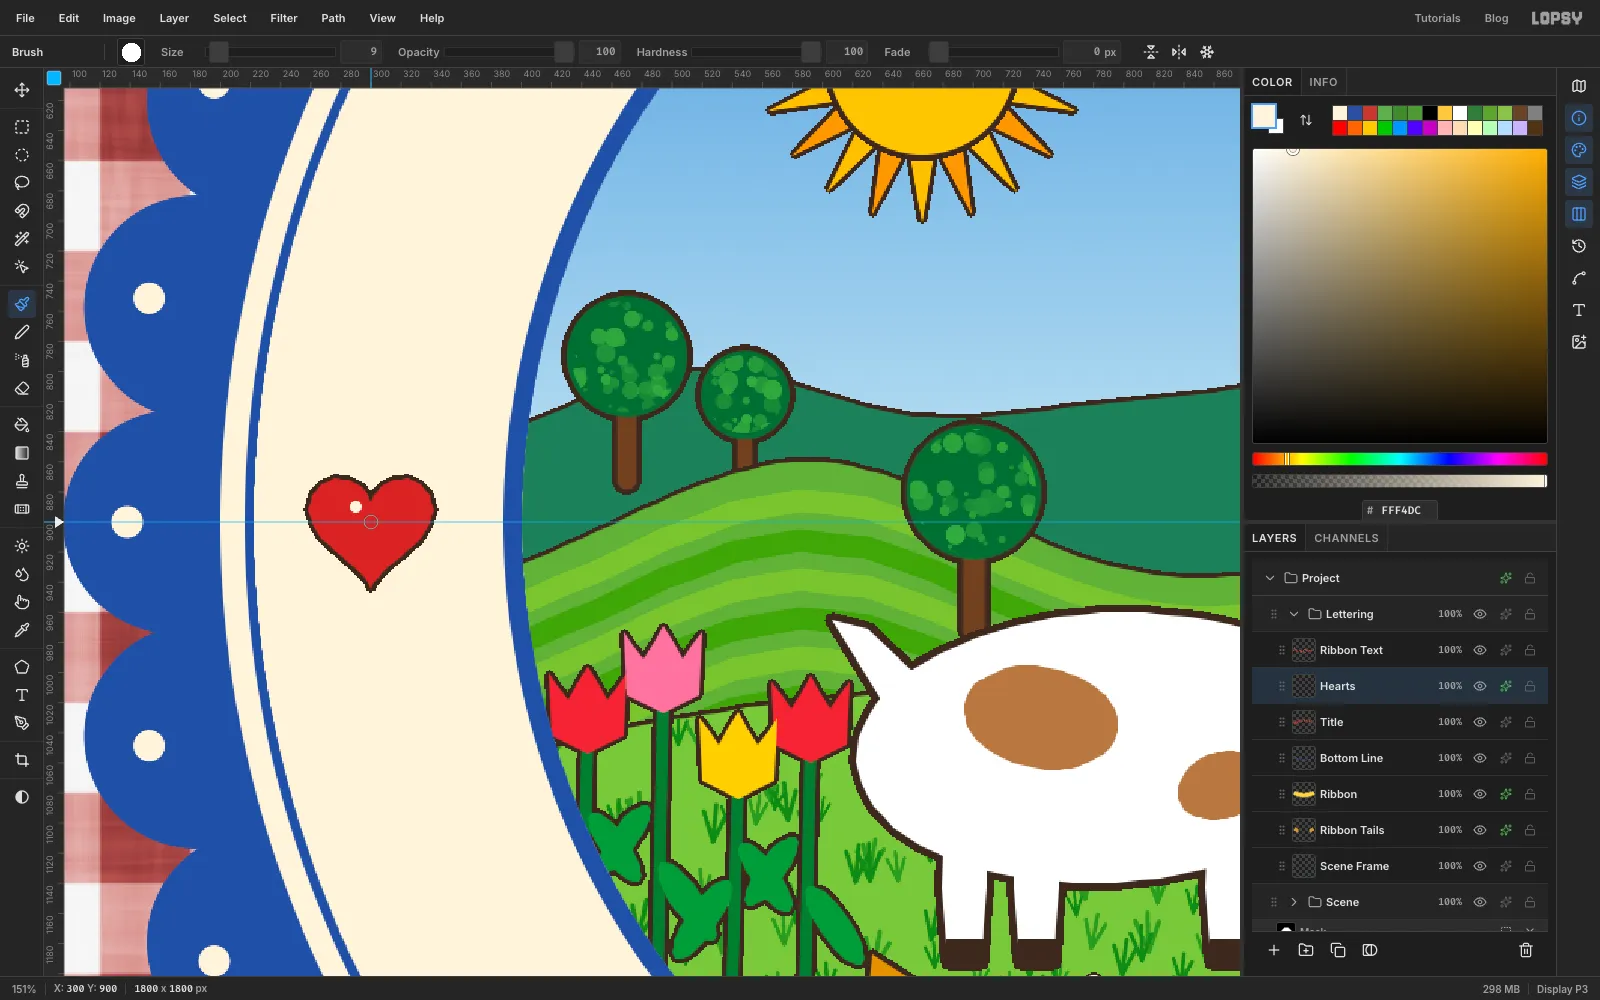Create a new layer group folder
The image size is (1600, 1000).
click(x=1306, y=950)
